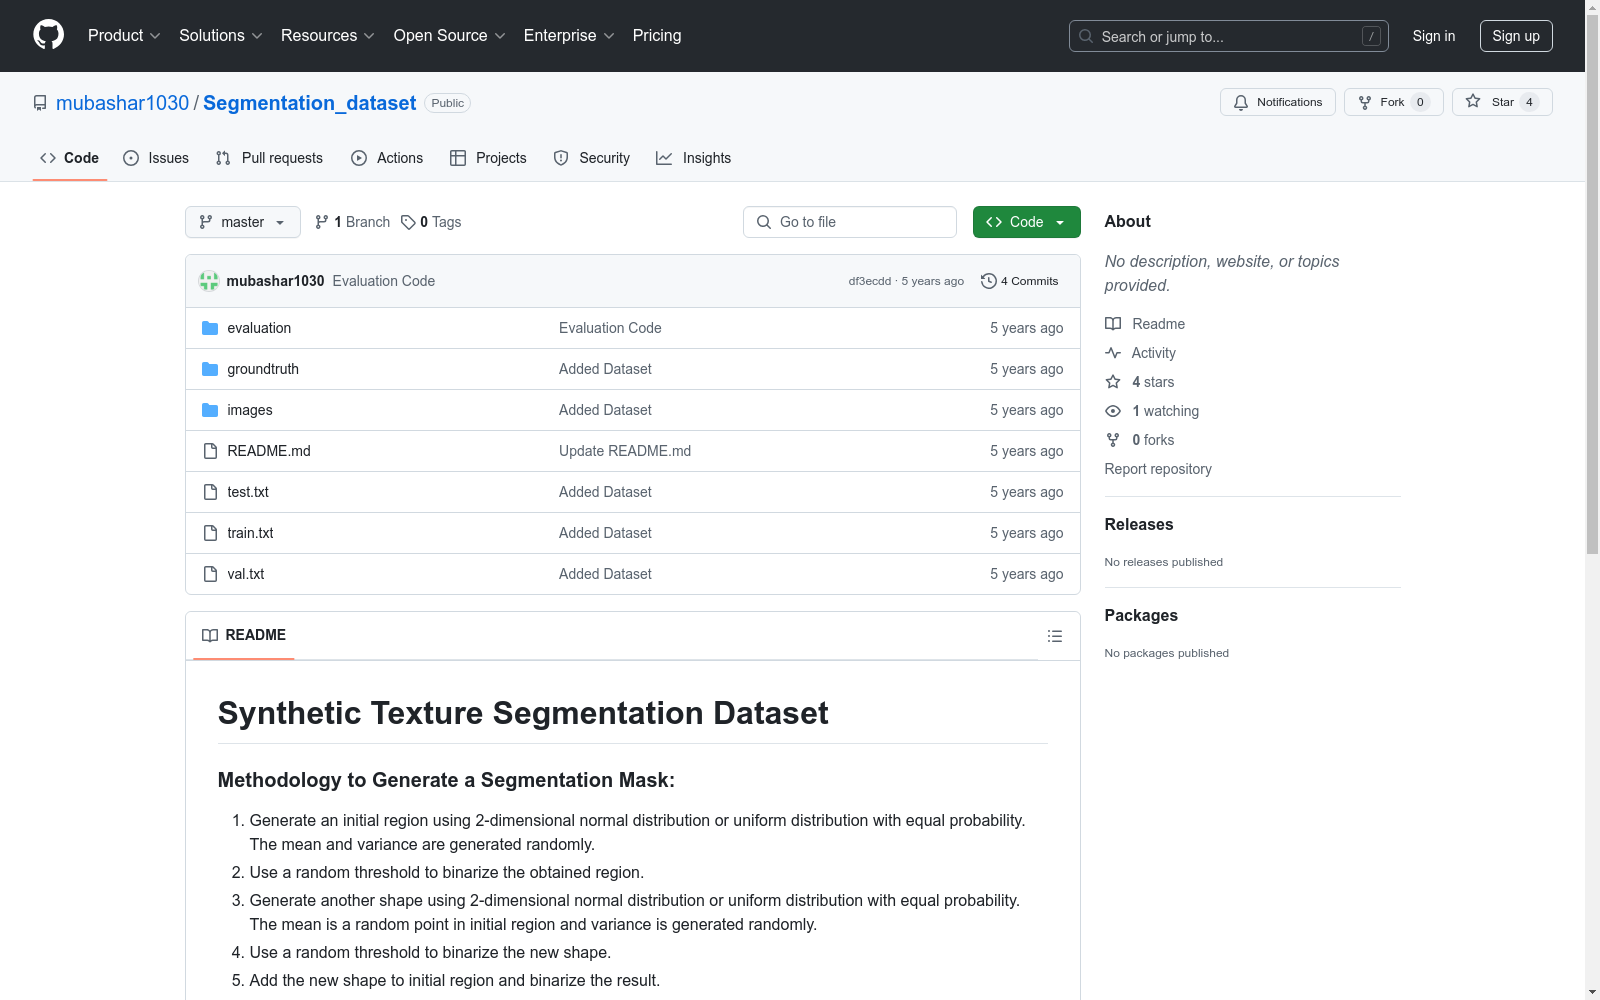Switch to the Pull requests tab

(x=269, y=158)
